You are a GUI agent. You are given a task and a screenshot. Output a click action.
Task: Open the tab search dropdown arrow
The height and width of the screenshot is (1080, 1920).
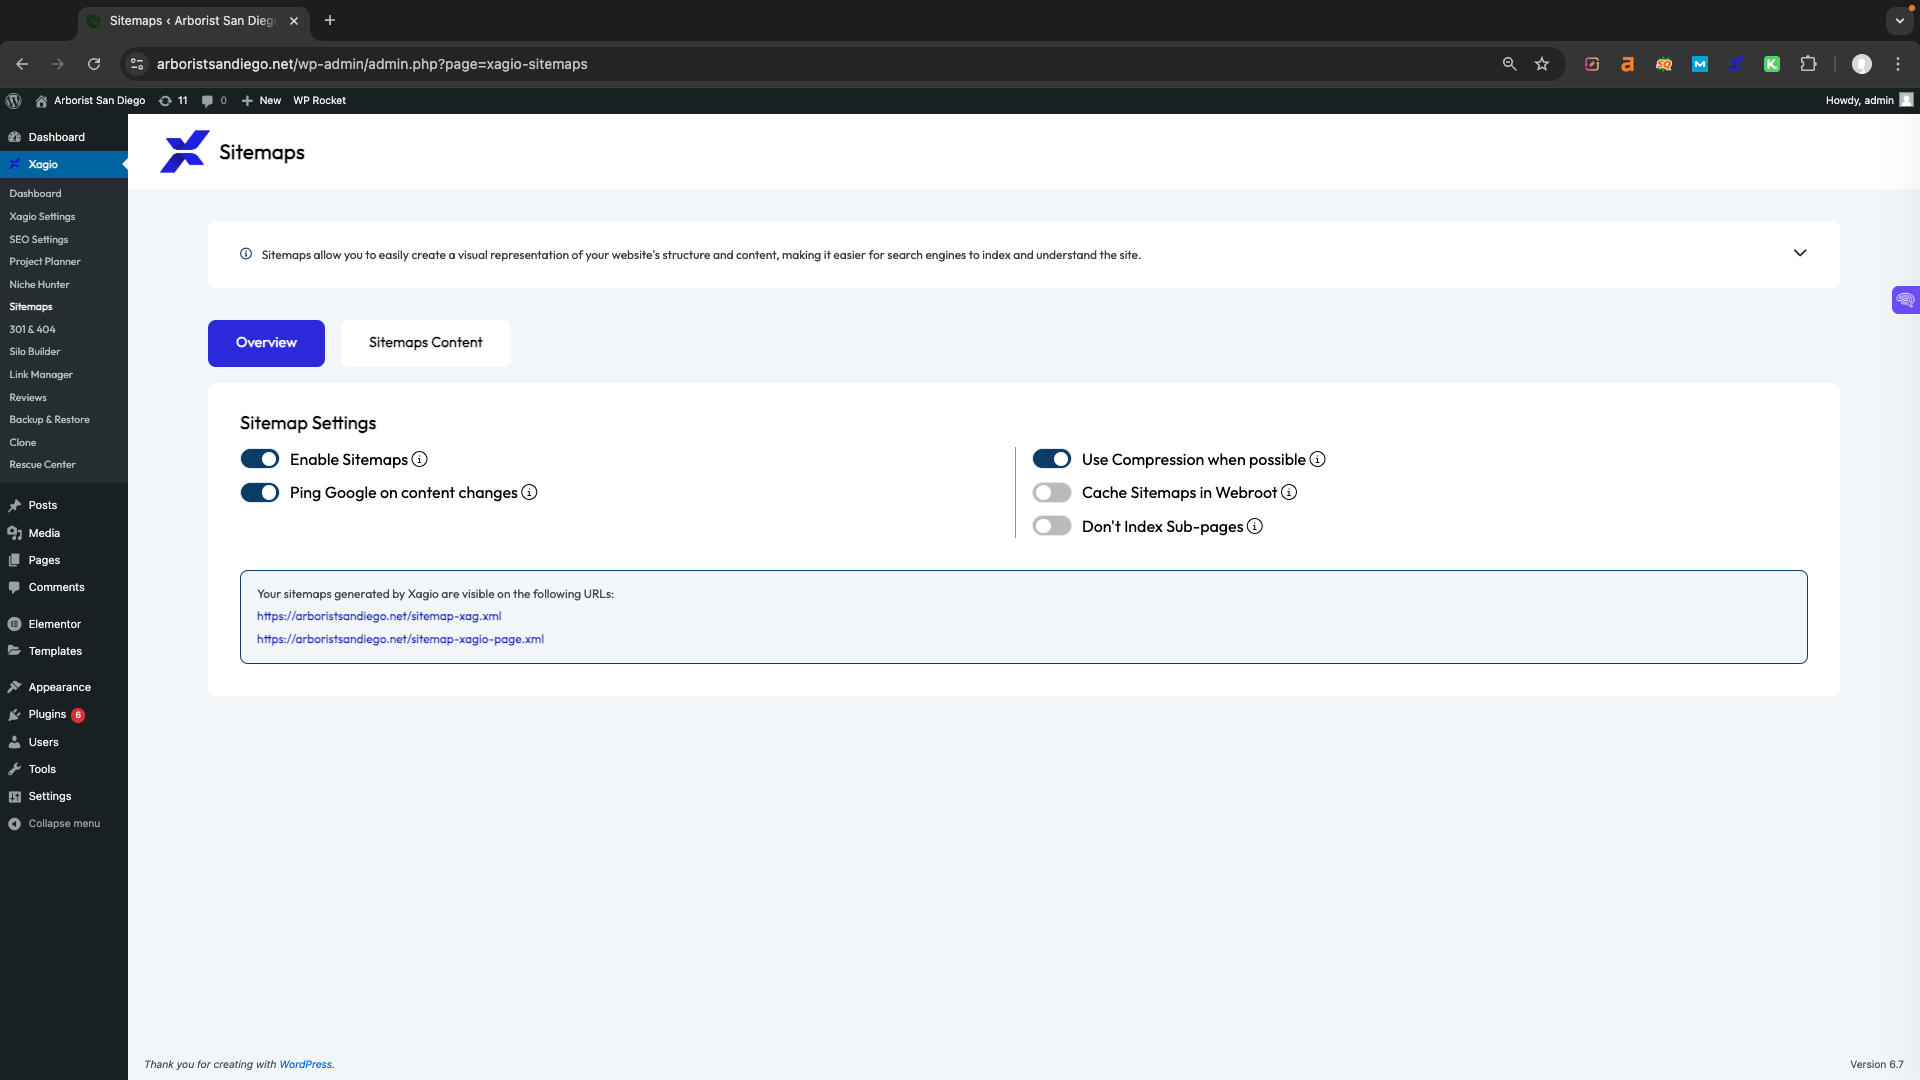(x=1899, y=21)
